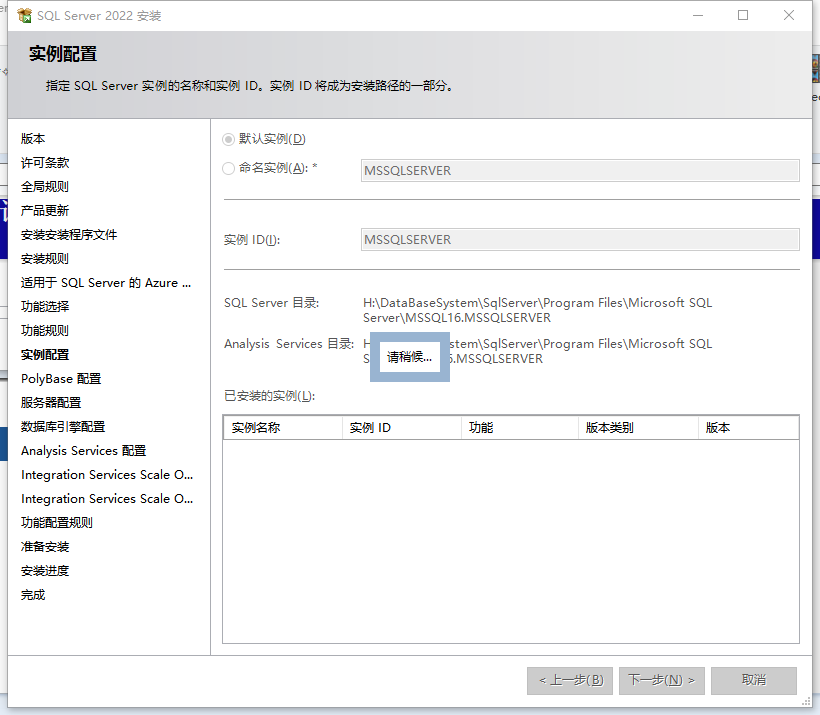Open 数据库引擎配置 step
Image resolution: width=820 pixels, height=715 pixels.
pyautogui.click(x=63, y=427)
